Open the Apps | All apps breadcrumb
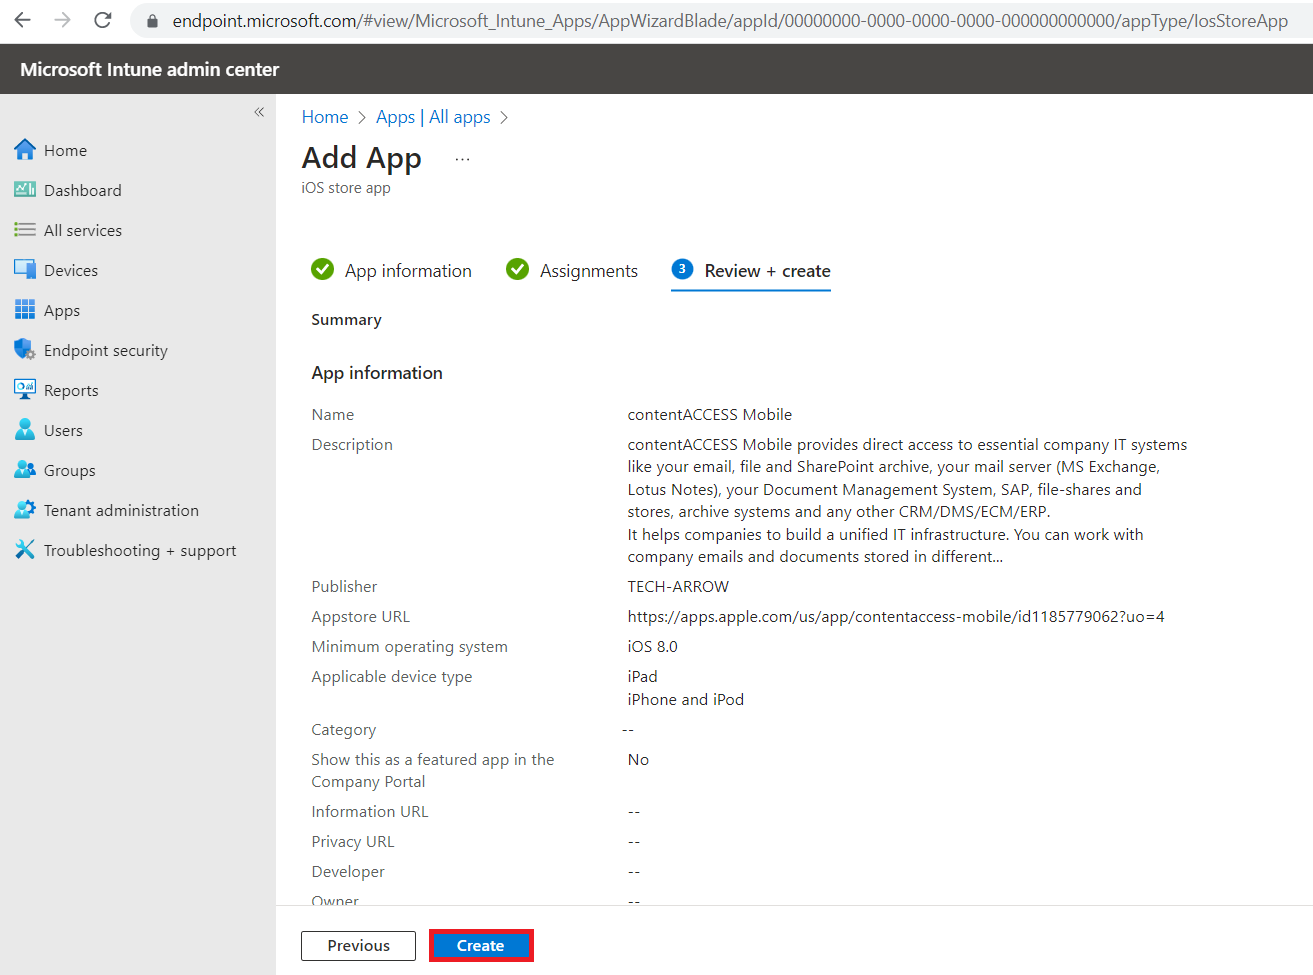 pyautogui.click(x=433, y=117)
